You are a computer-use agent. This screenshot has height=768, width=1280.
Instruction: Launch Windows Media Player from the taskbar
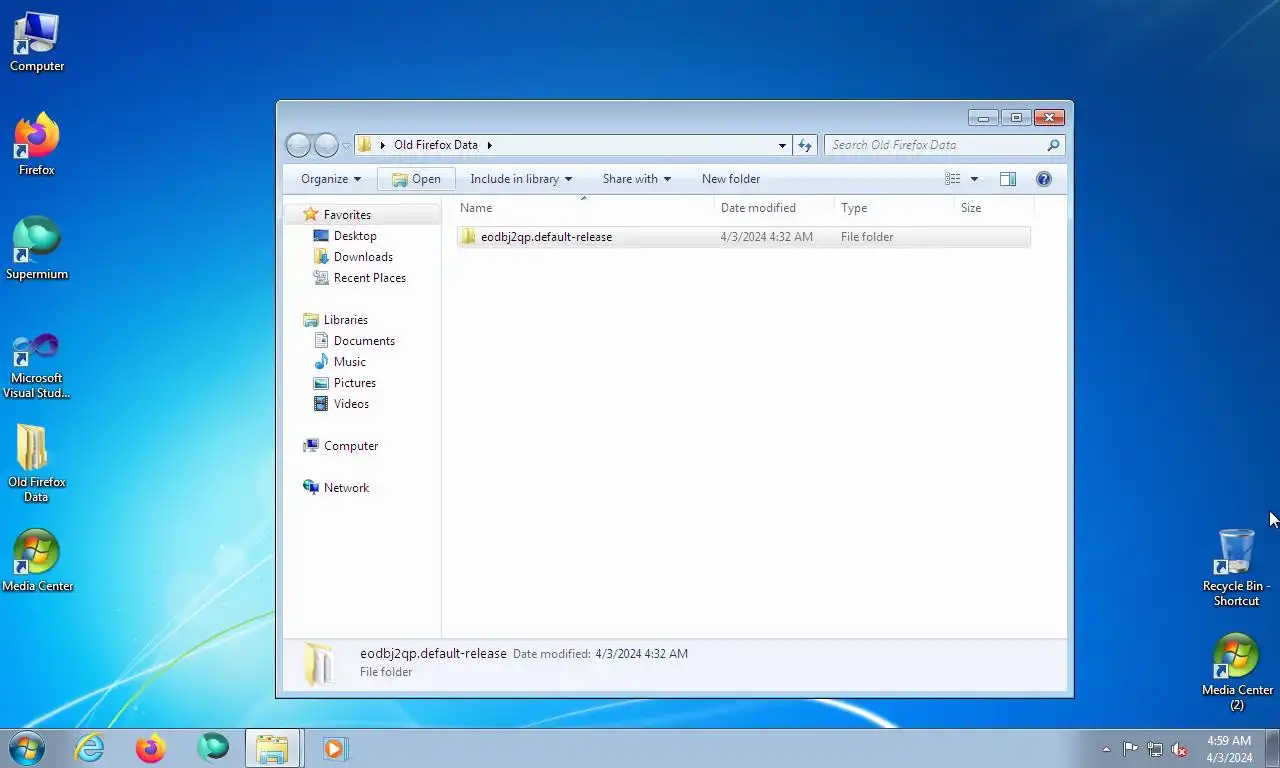click(x=334, y=748)
